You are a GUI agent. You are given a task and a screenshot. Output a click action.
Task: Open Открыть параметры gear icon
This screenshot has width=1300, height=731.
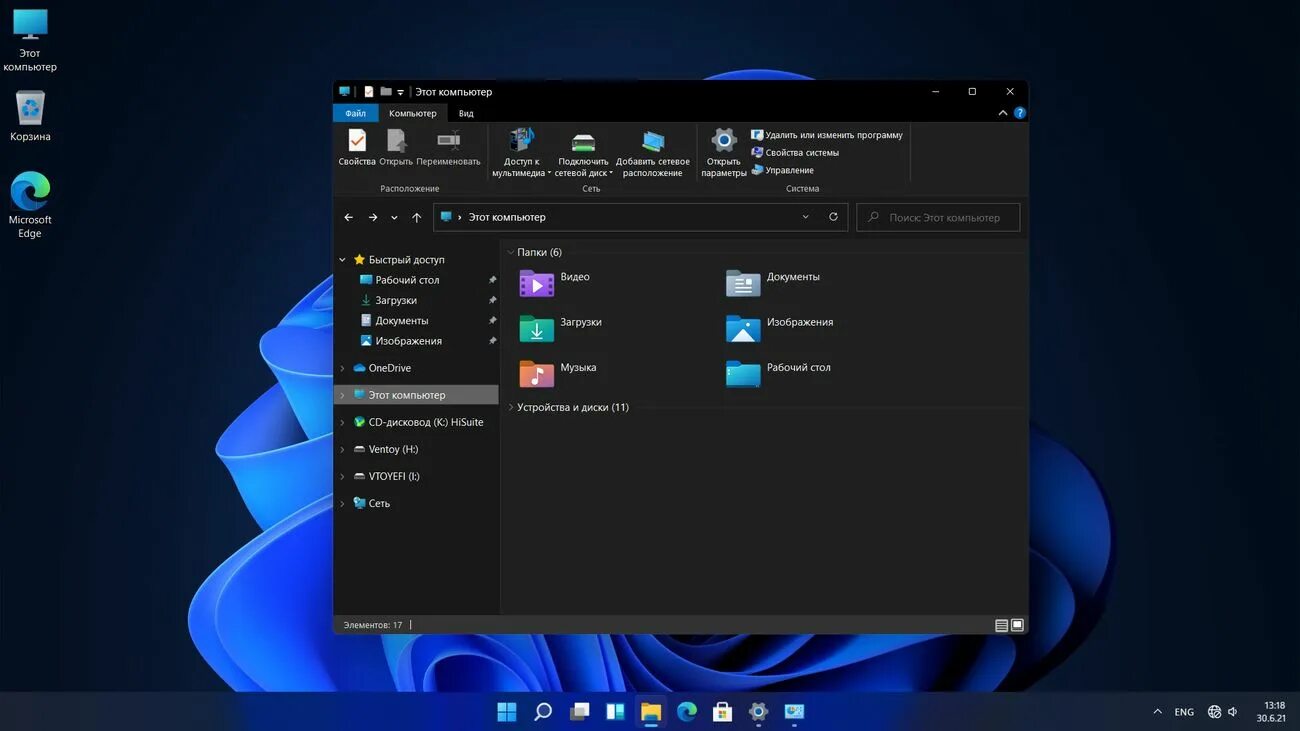pos(723,140)
